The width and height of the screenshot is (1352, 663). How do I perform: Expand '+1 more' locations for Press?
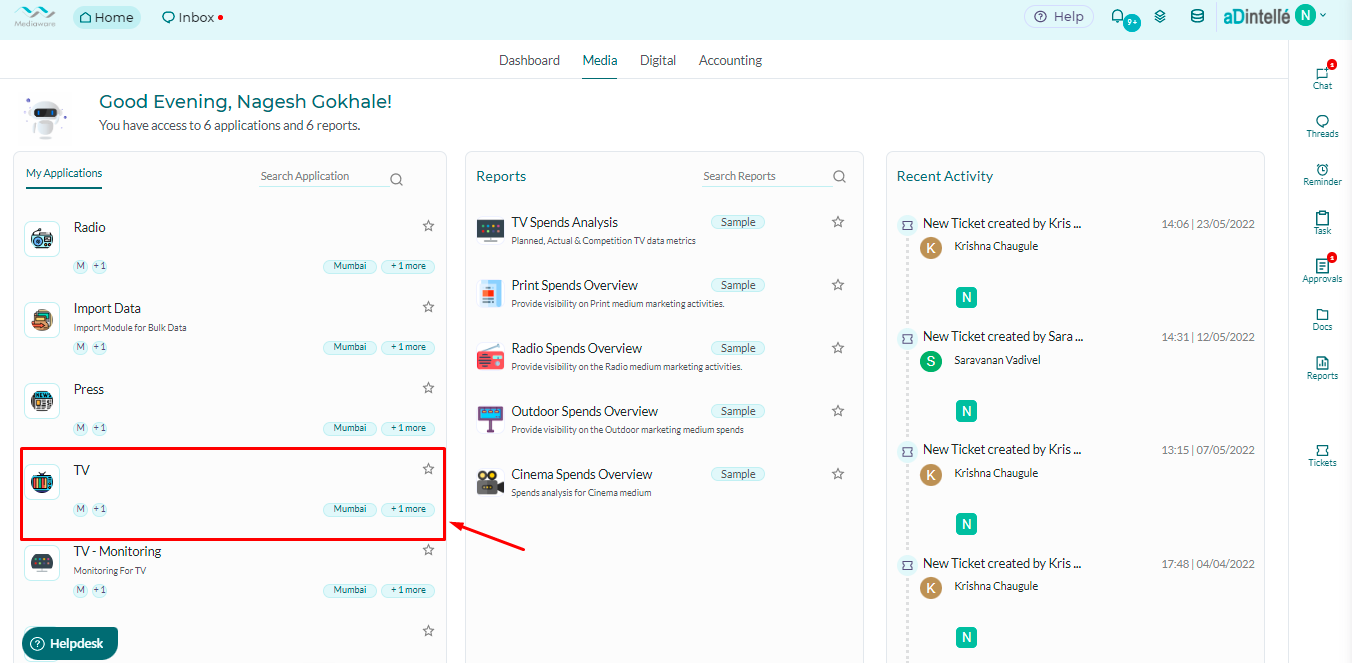coord(408,428)
